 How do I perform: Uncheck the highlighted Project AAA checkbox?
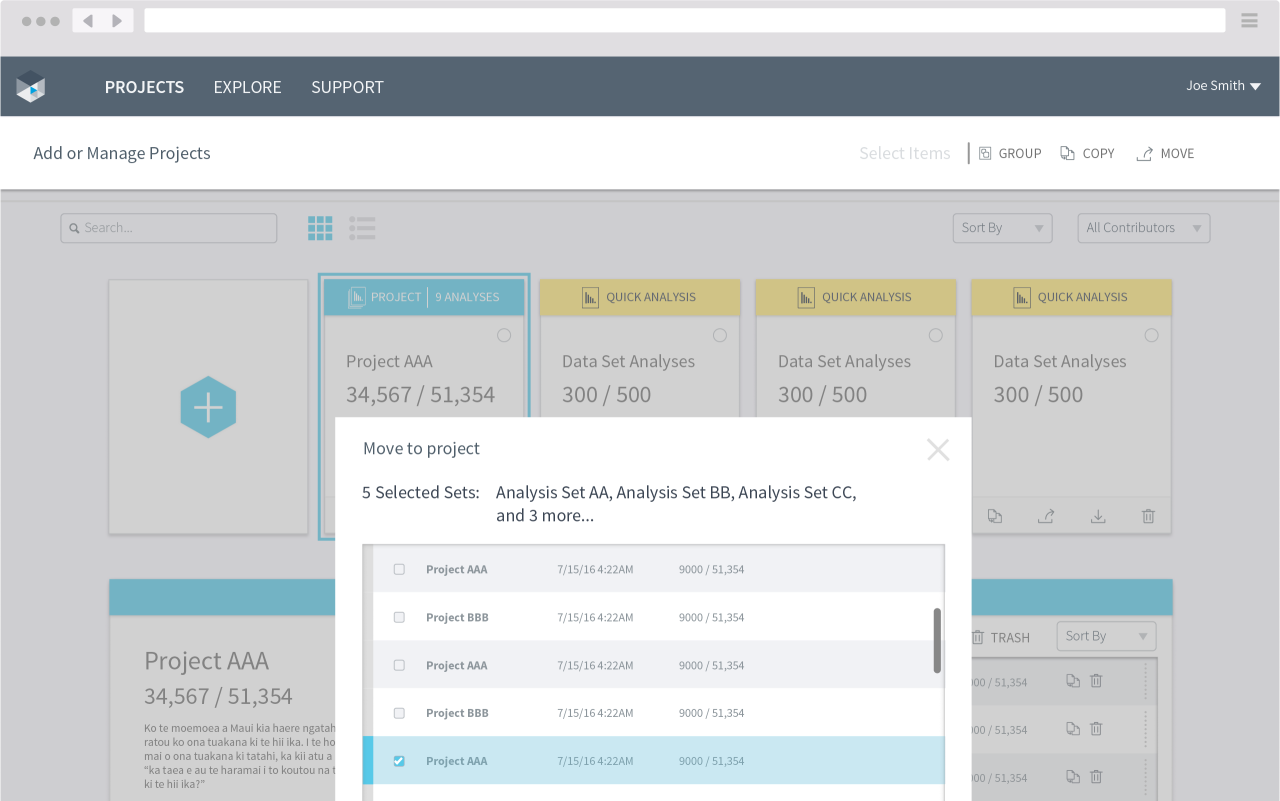[399, 761]
